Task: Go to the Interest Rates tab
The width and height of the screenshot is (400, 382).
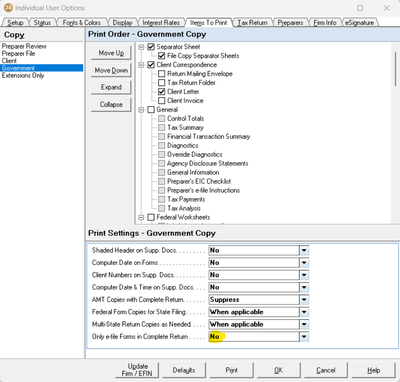Action: pos(161,23)
